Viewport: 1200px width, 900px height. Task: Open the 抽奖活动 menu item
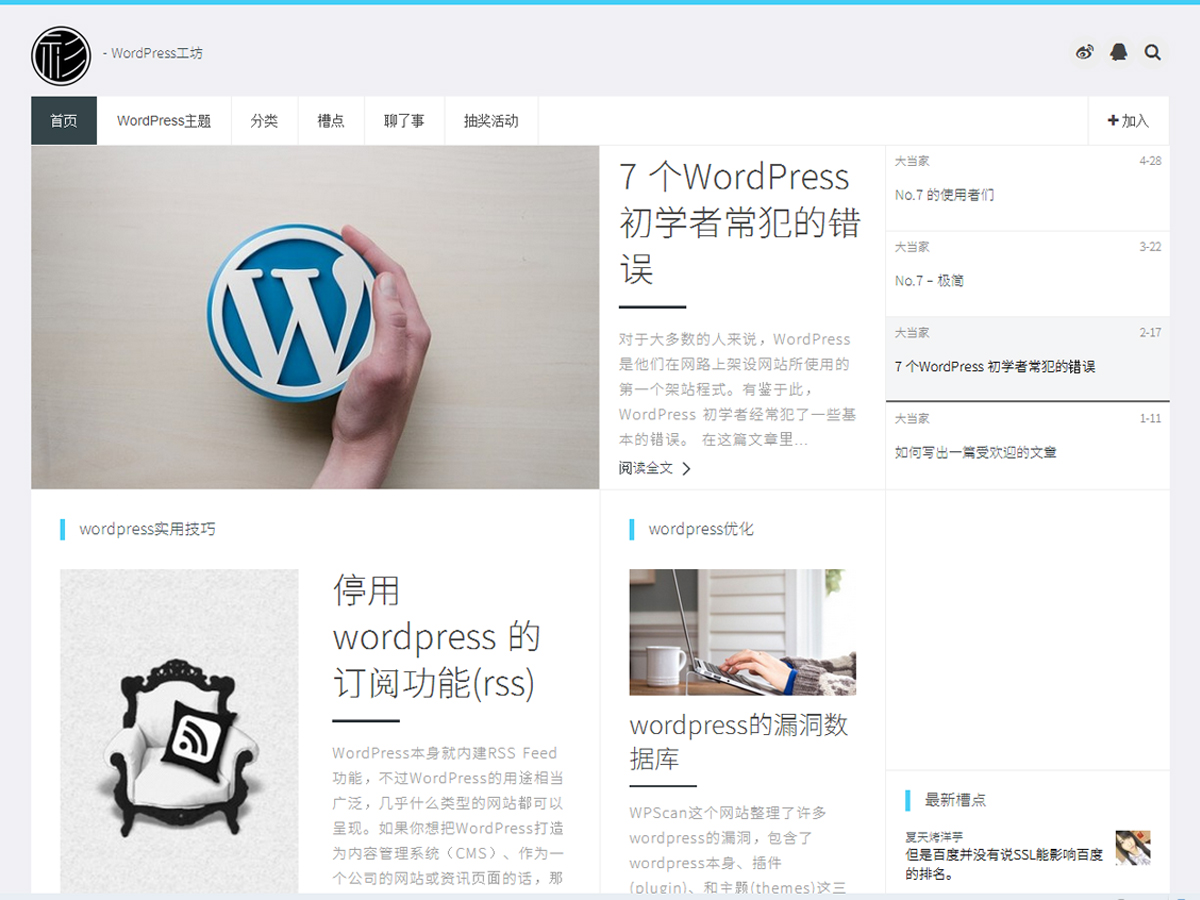(x=491, y=121)
